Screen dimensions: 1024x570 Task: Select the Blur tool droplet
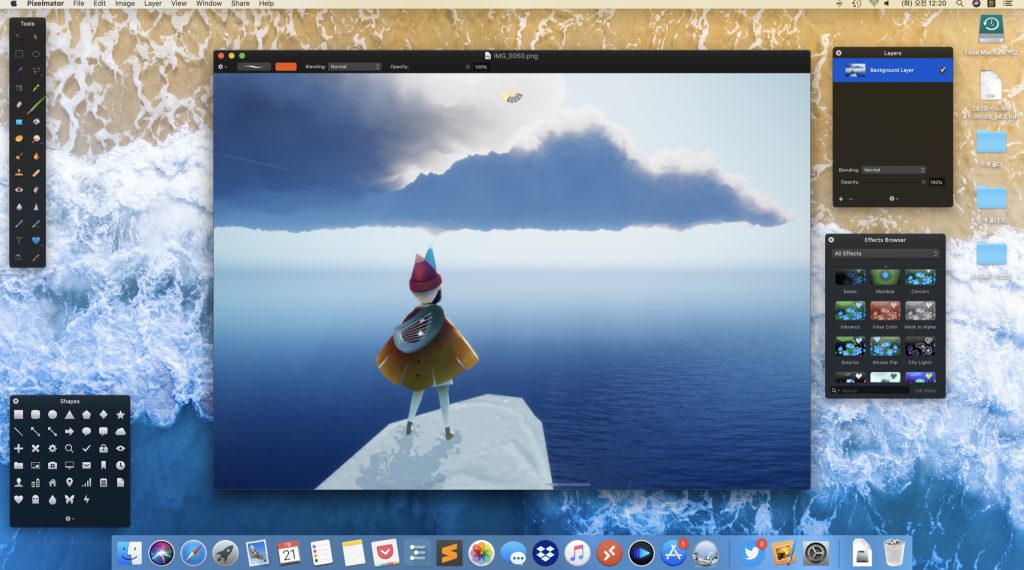pyautogui.click(x=19, y=206)
